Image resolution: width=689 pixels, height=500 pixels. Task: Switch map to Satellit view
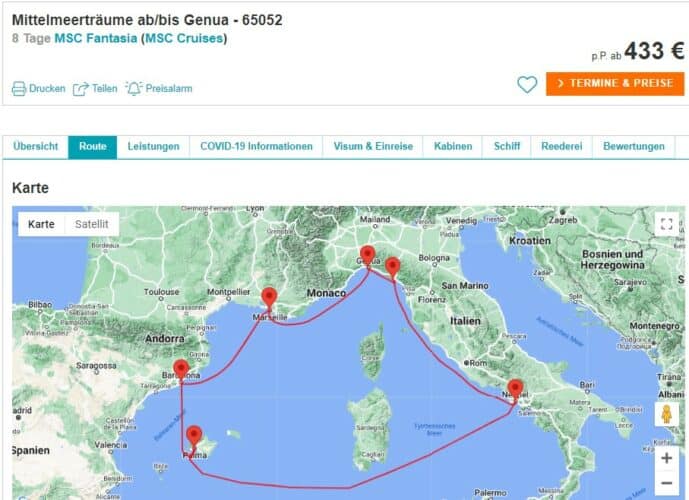[92, 224]
